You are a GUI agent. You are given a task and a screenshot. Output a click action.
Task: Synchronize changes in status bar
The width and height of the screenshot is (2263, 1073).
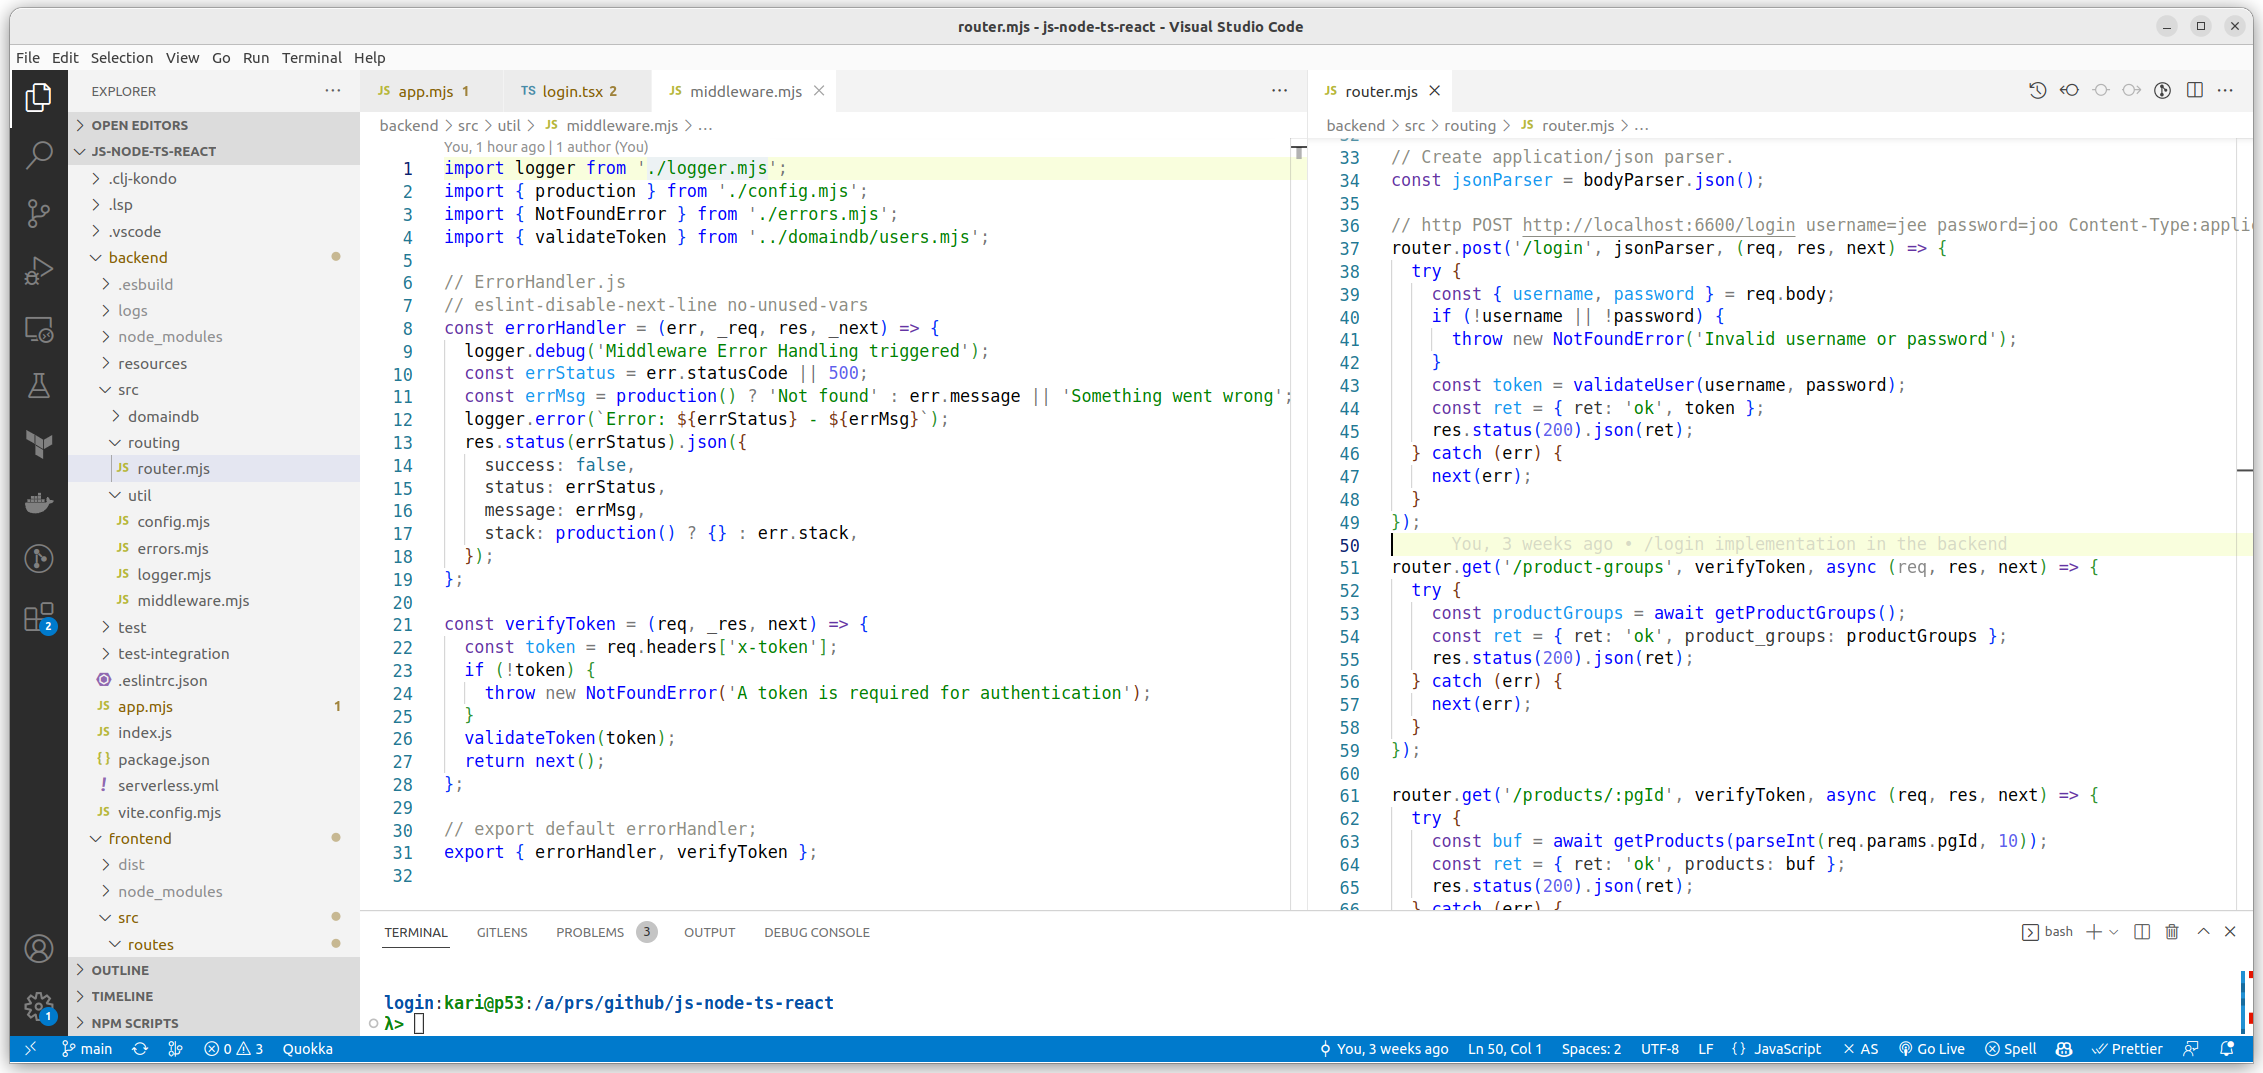140,1049
